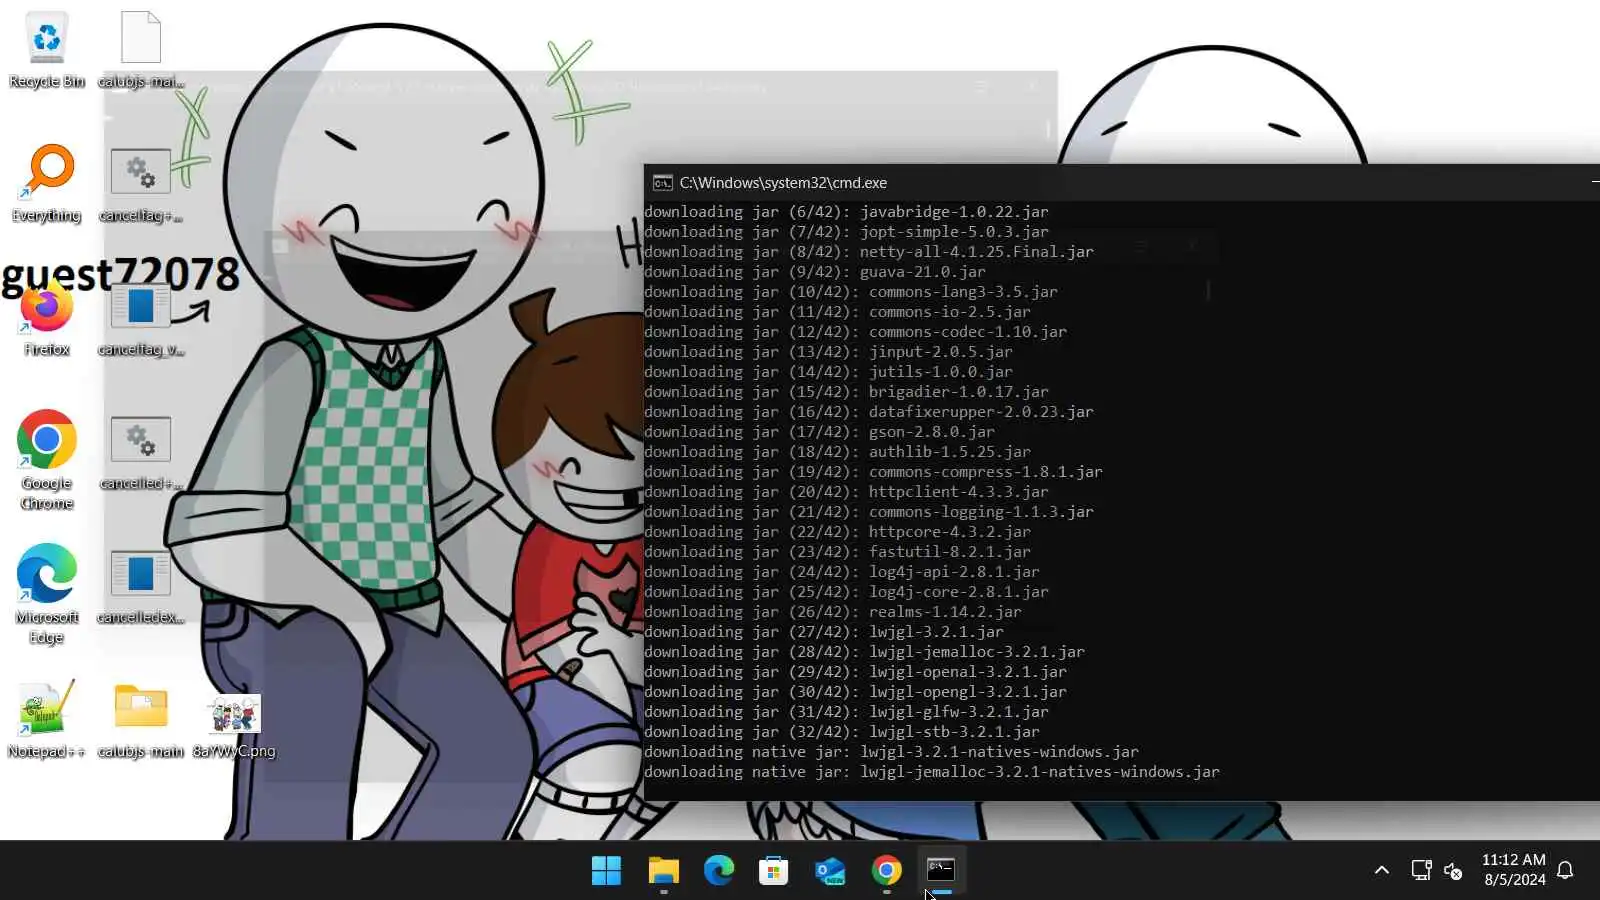Click the lwjgl-jemalloc-3.2.1-natives-windows.jar line
The width and height of the screenshot is (1600, 900).
tap(932, 772)
